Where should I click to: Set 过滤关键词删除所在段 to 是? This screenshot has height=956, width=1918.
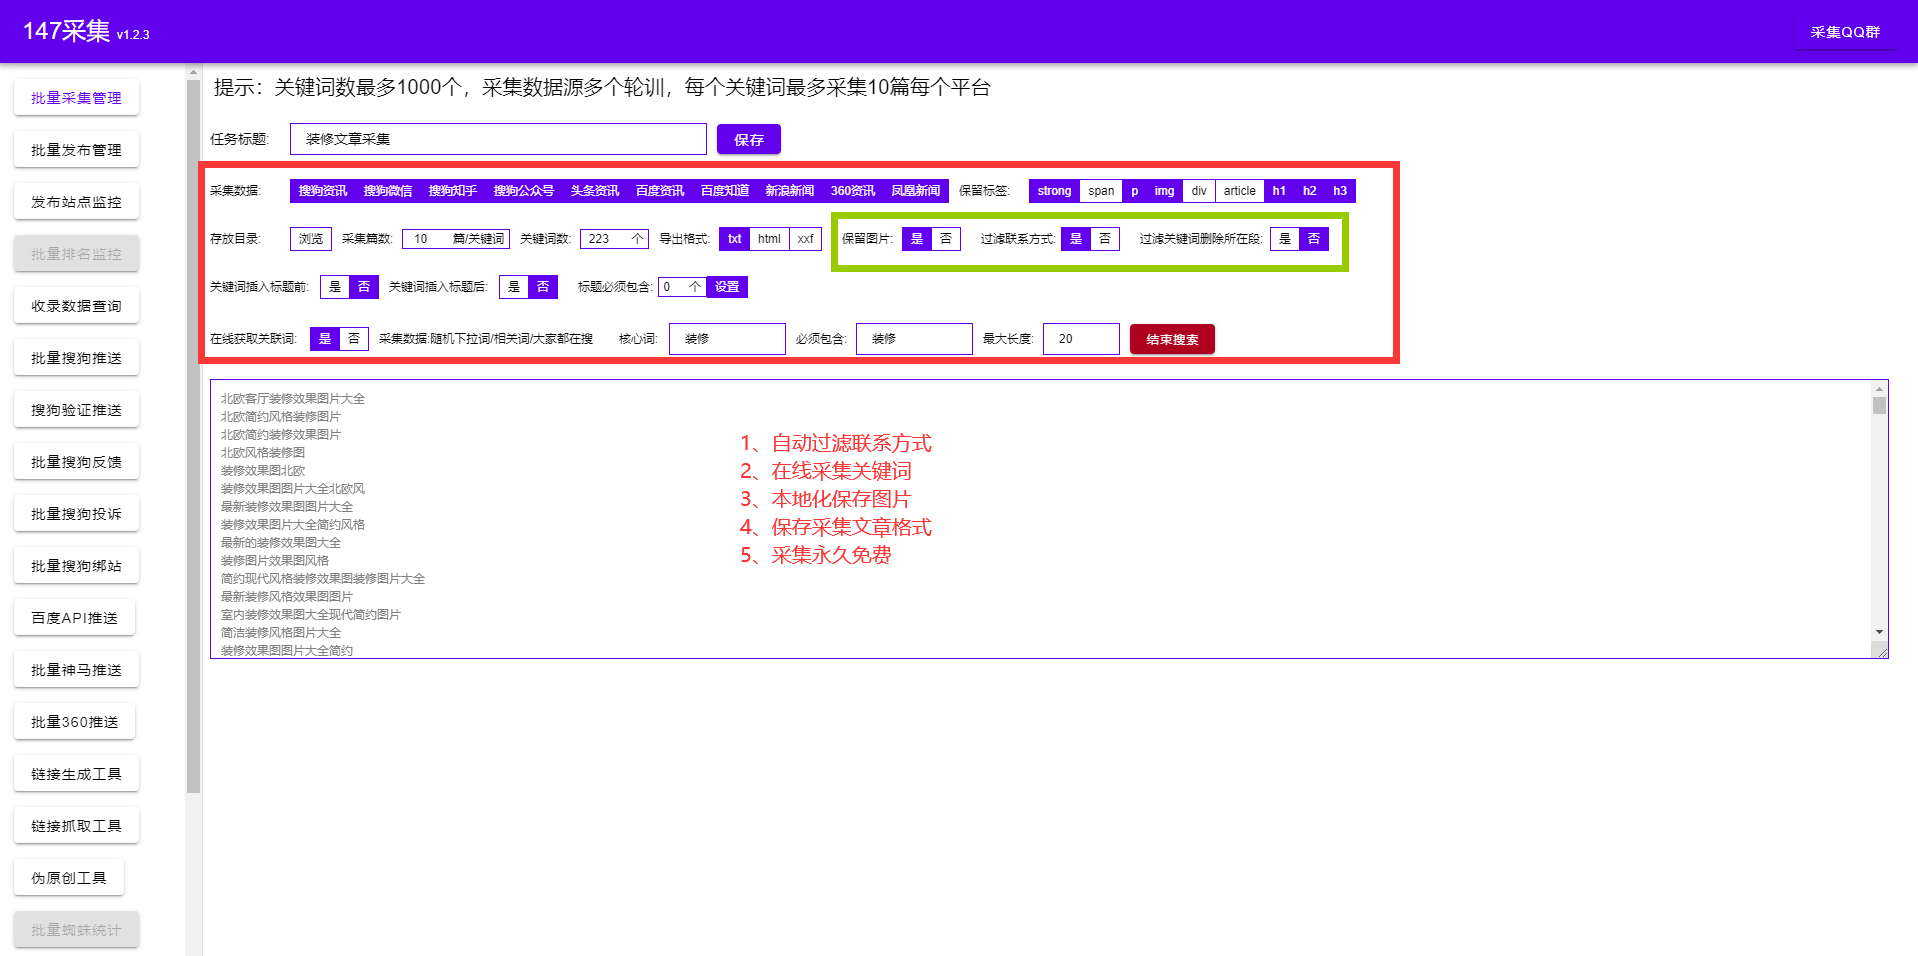click(1285, 239)
